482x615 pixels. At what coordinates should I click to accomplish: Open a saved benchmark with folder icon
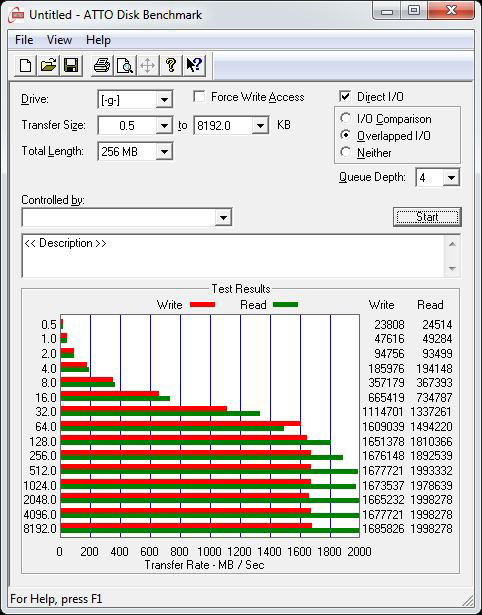pyautogui.click(x=48, y=65)
